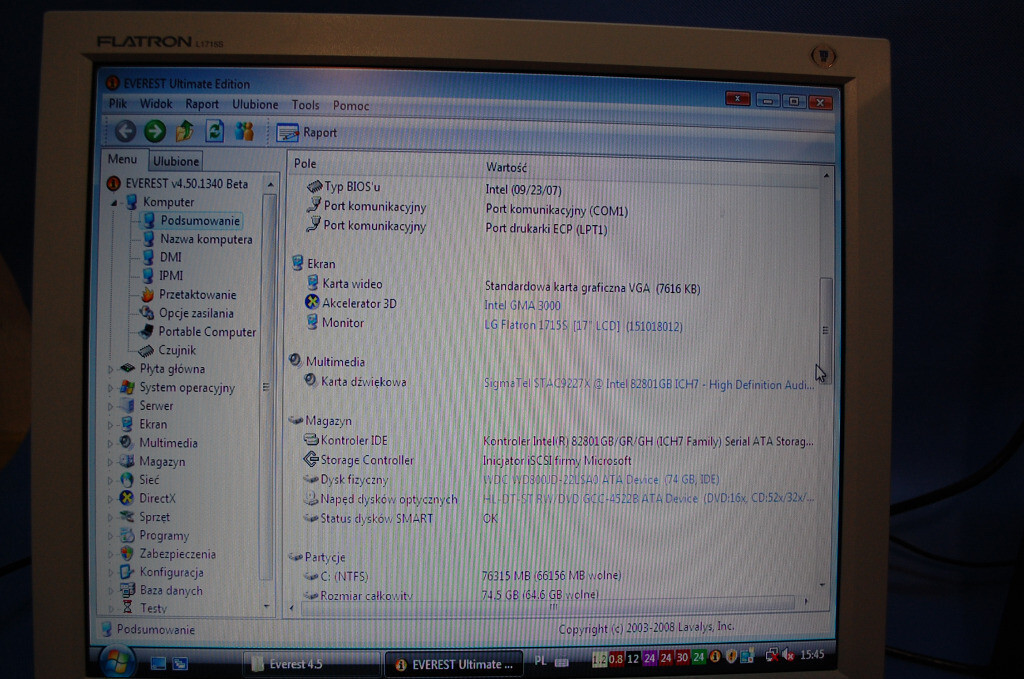Screen dimensions: 1024x679
Task: Collapse the Komputer tree node
Action: click(x=114, y=203)
